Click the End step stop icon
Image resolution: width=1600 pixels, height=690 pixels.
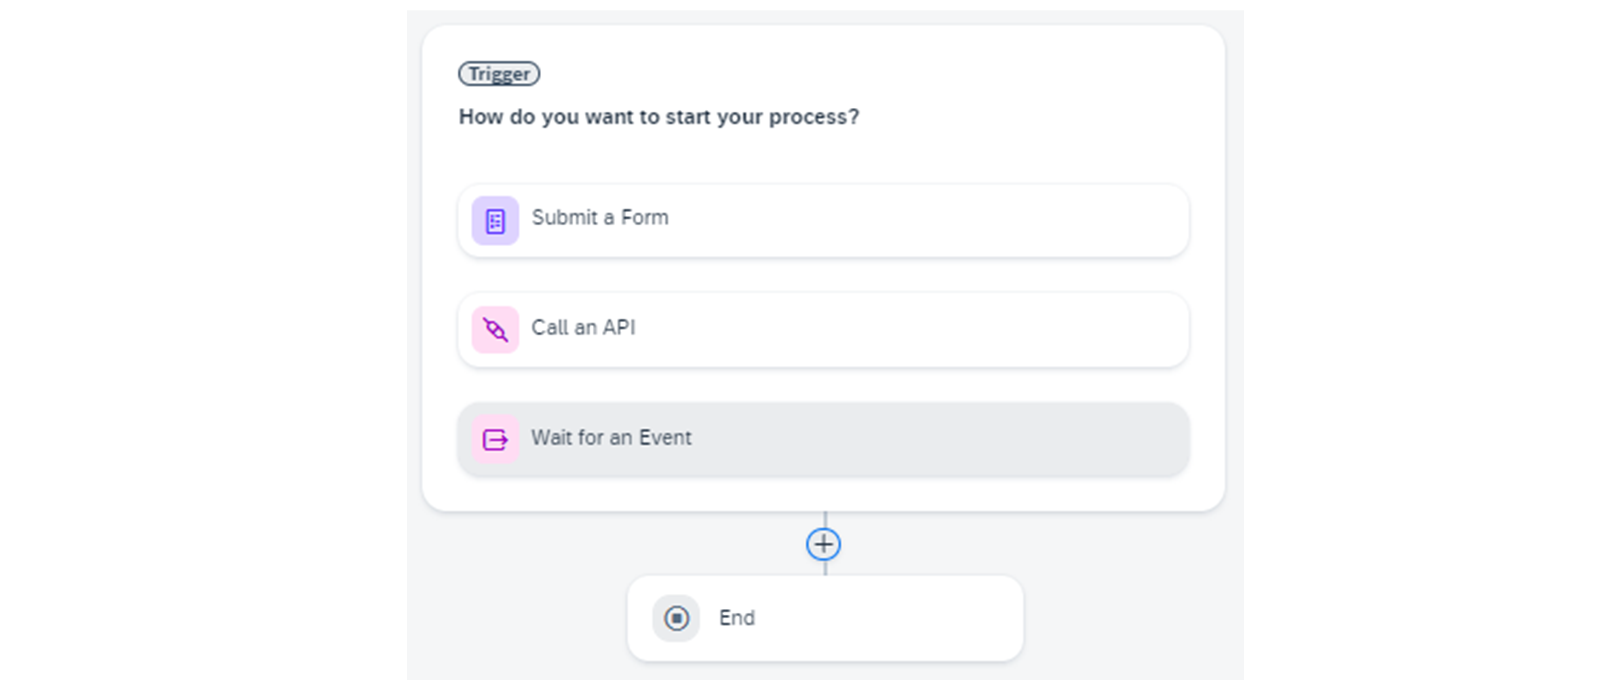[x=676, y=618]
